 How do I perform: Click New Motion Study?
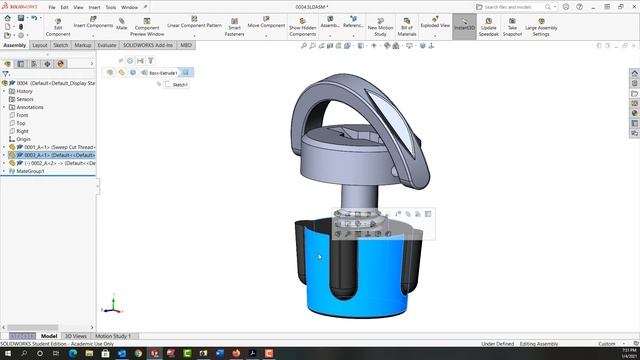[x=380, y=27]
